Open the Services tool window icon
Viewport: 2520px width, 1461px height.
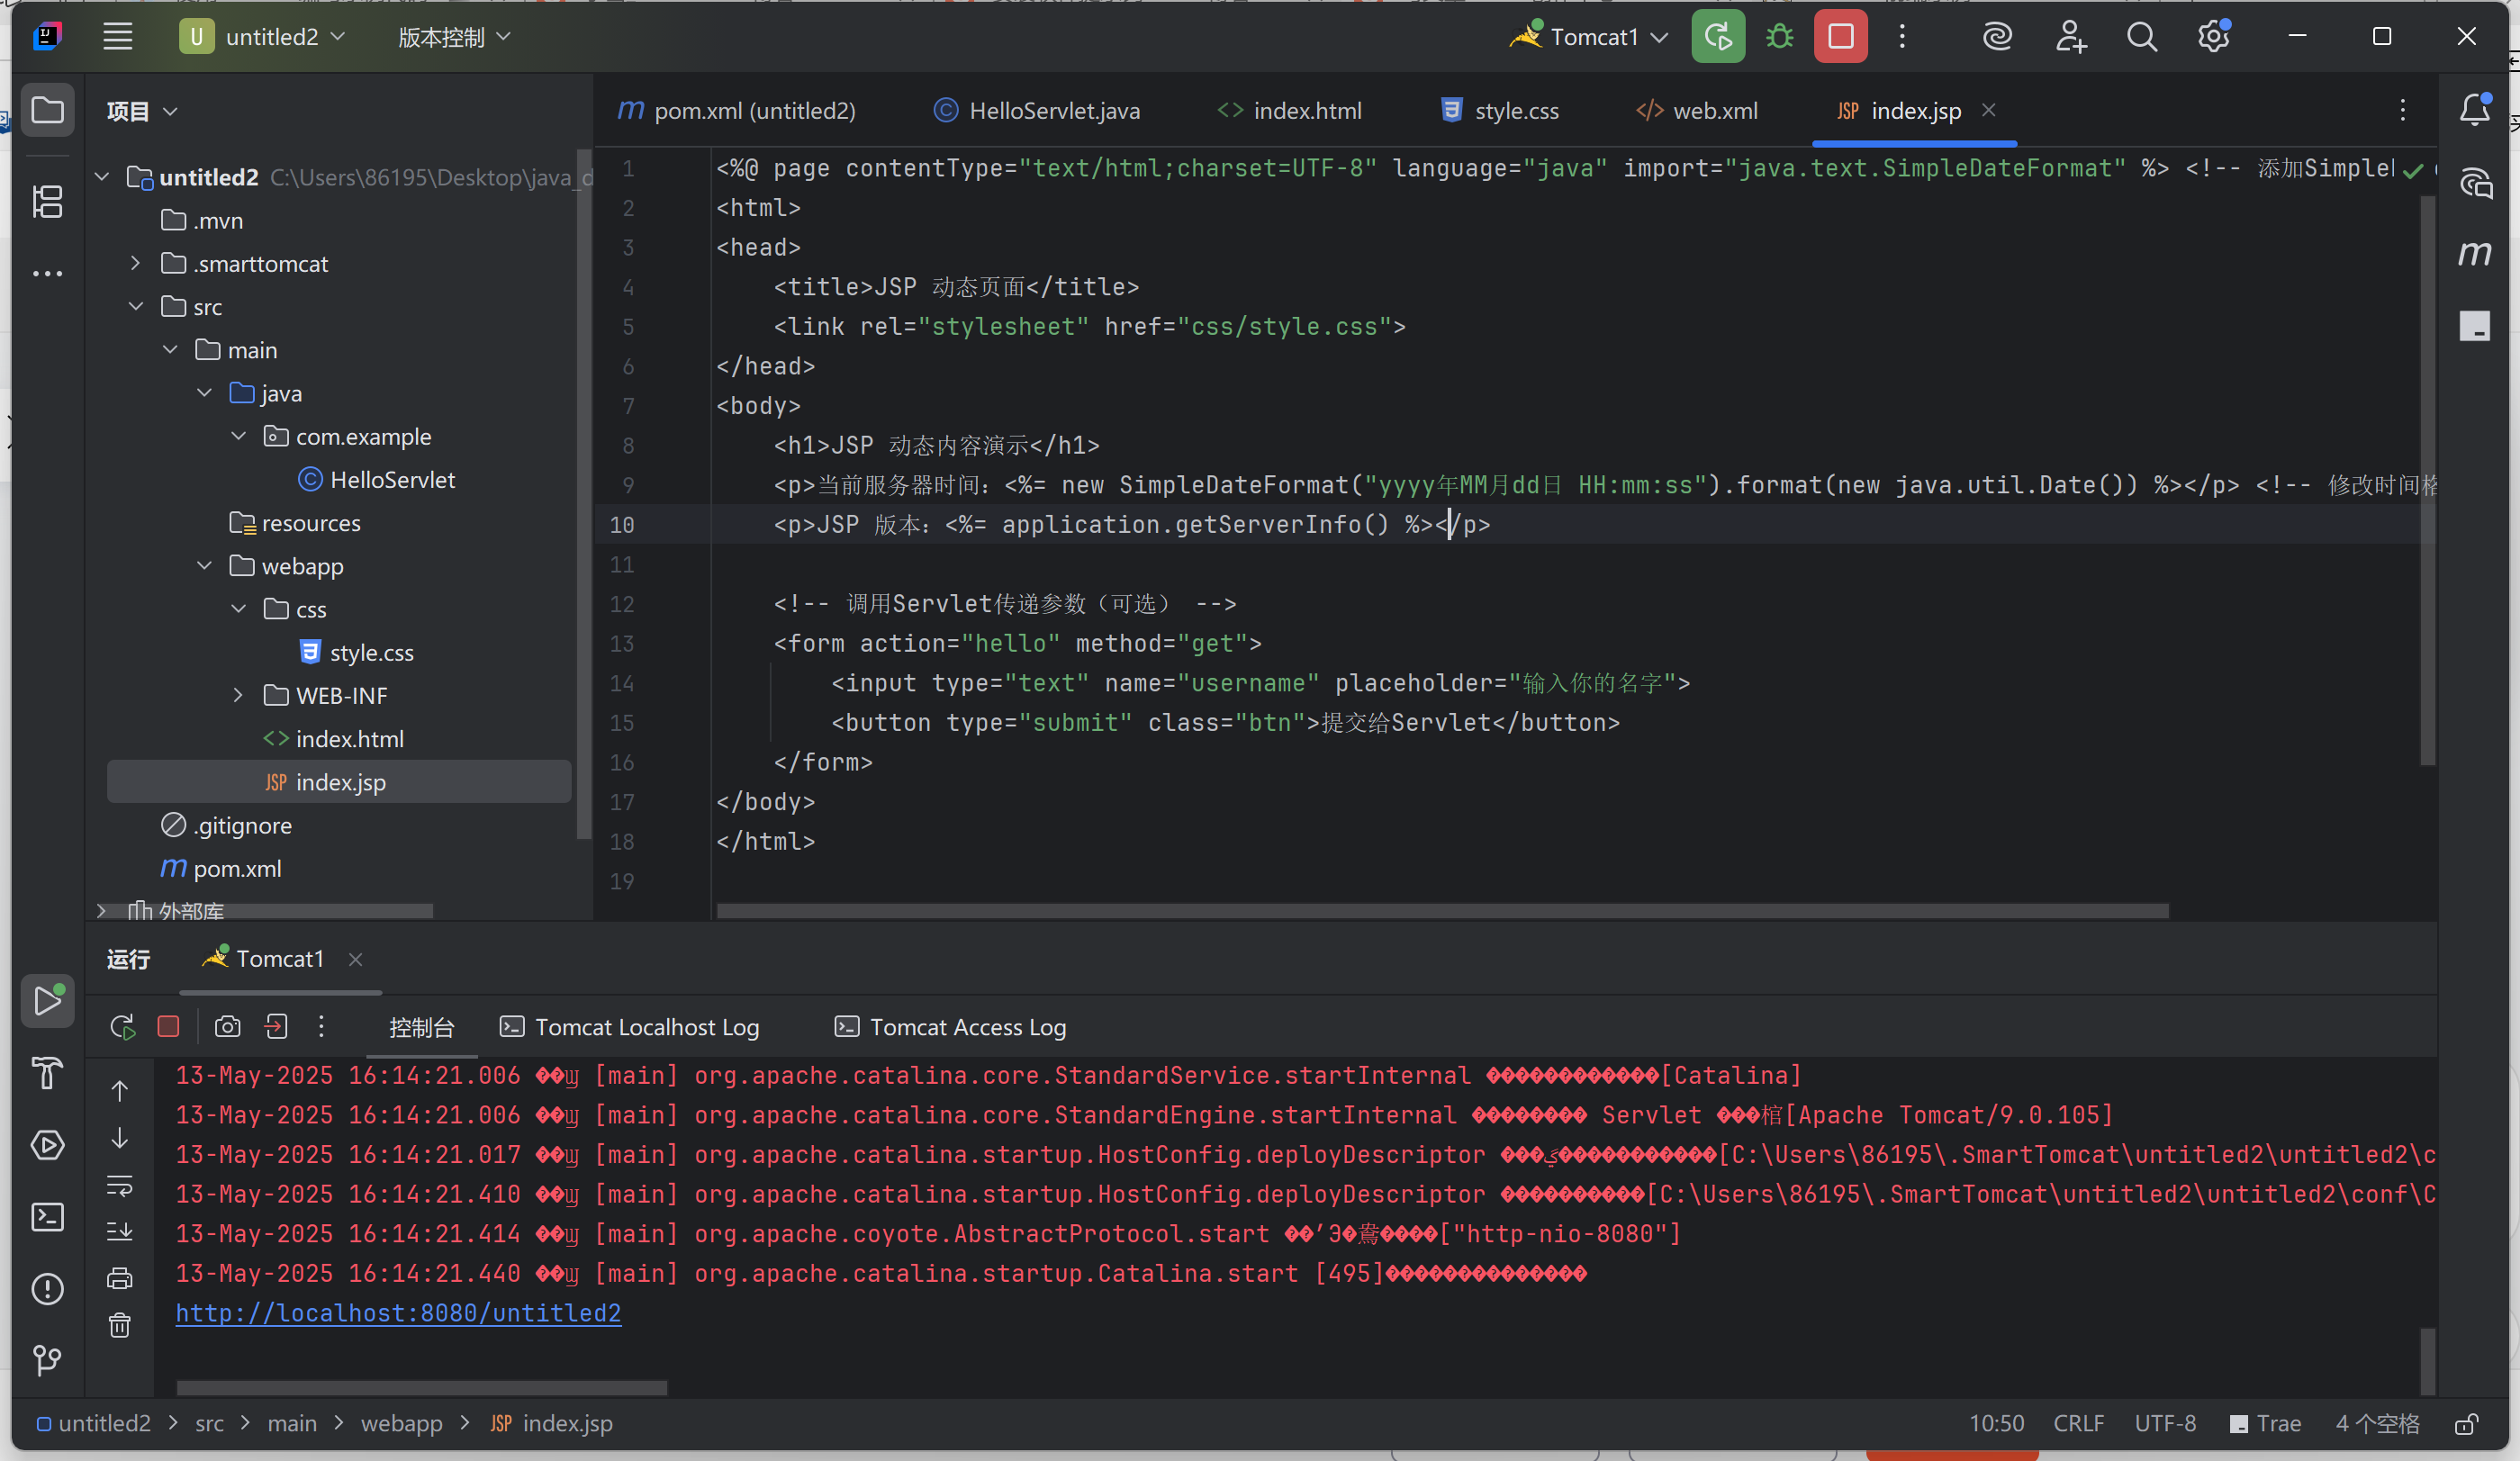tap(47, 1144)
